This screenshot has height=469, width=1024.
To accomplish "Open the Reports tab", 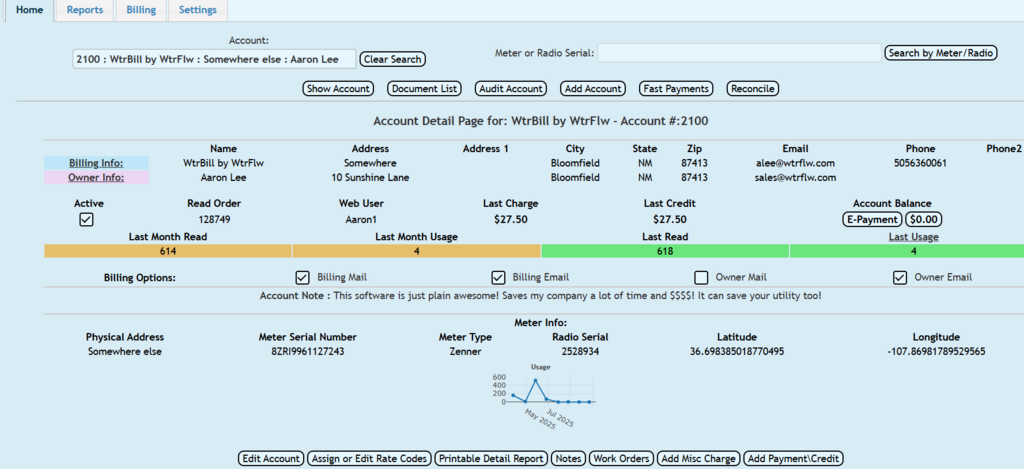I will point(85,10).
